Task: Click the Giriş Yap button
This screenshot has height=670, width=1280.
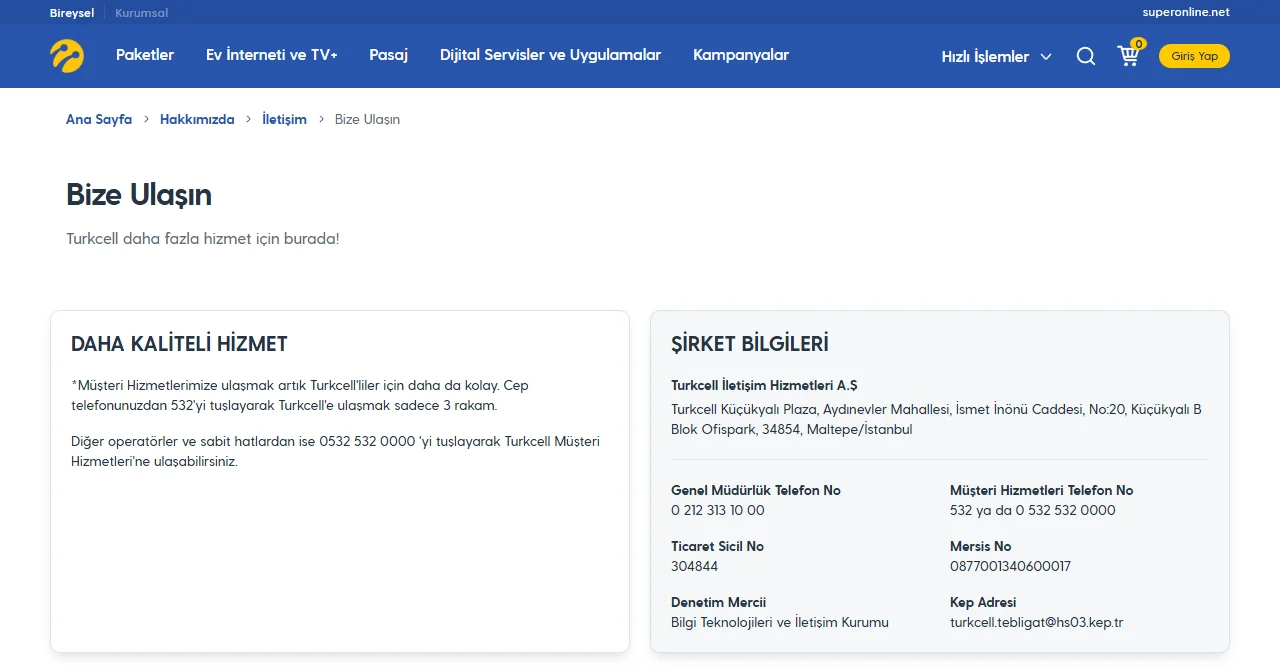Action: pos(1194,56)
